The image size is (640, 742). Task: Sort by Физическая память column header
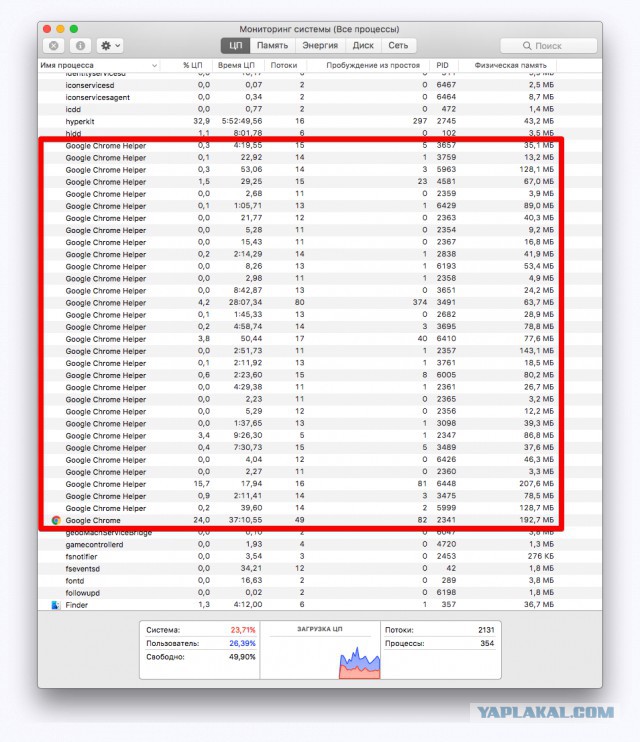point(507,65)
